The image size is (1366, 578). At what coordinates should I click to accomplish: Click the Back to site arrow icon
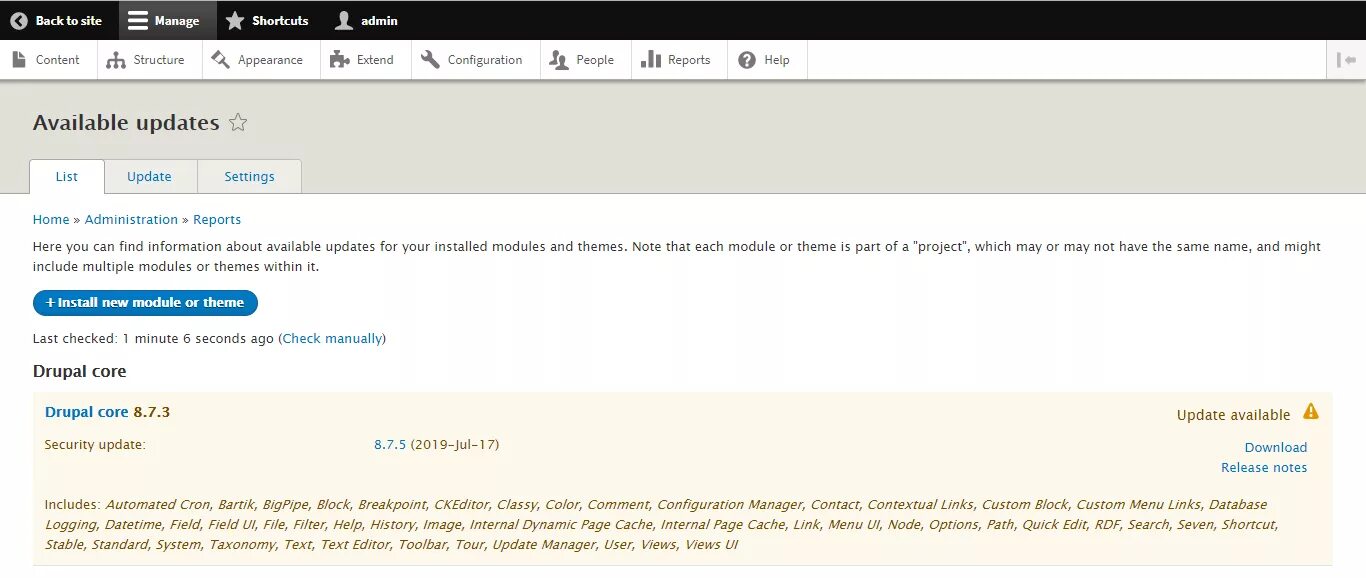(x=19, y=20)
